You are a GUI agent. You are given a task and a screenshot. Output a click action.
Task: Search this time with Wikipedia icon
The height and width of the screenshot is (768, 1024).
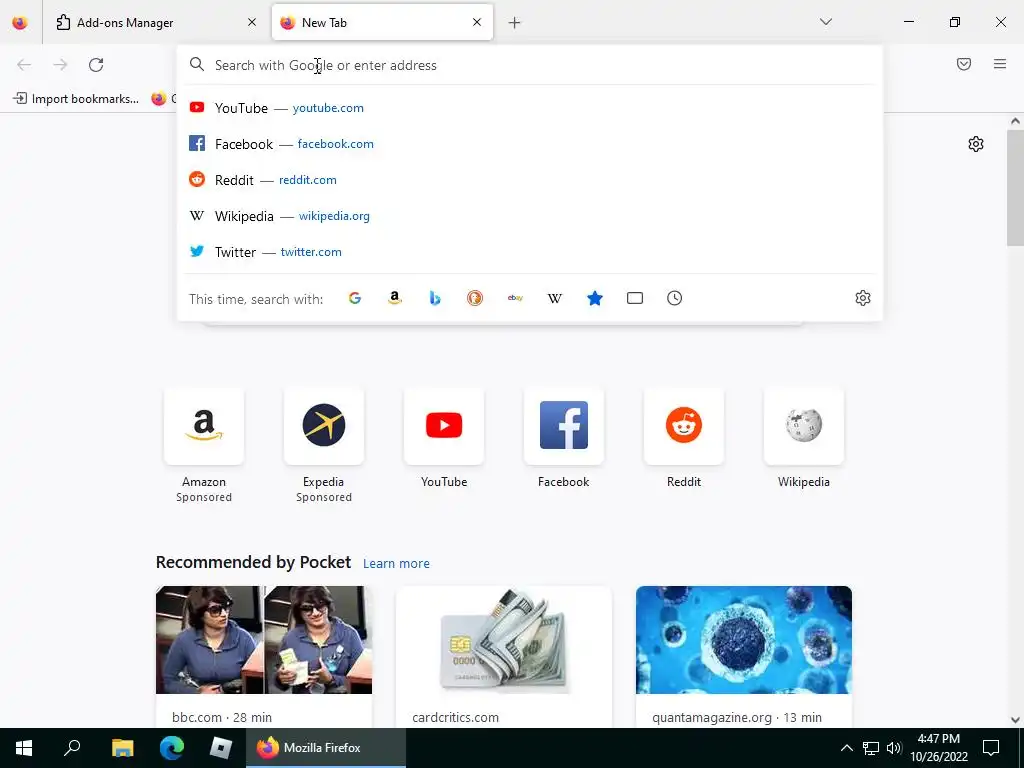(x=555, y=298)
